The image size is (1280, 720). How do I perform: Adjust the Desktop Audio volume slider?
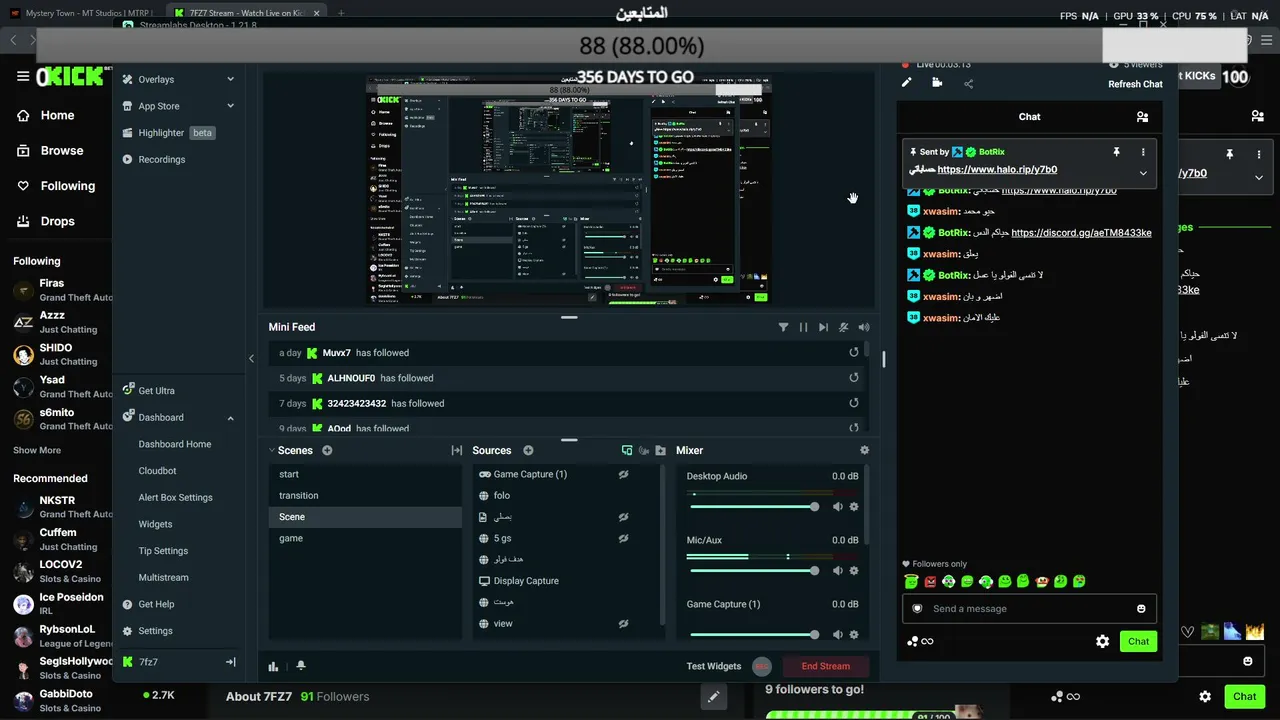tap(755, 507)
